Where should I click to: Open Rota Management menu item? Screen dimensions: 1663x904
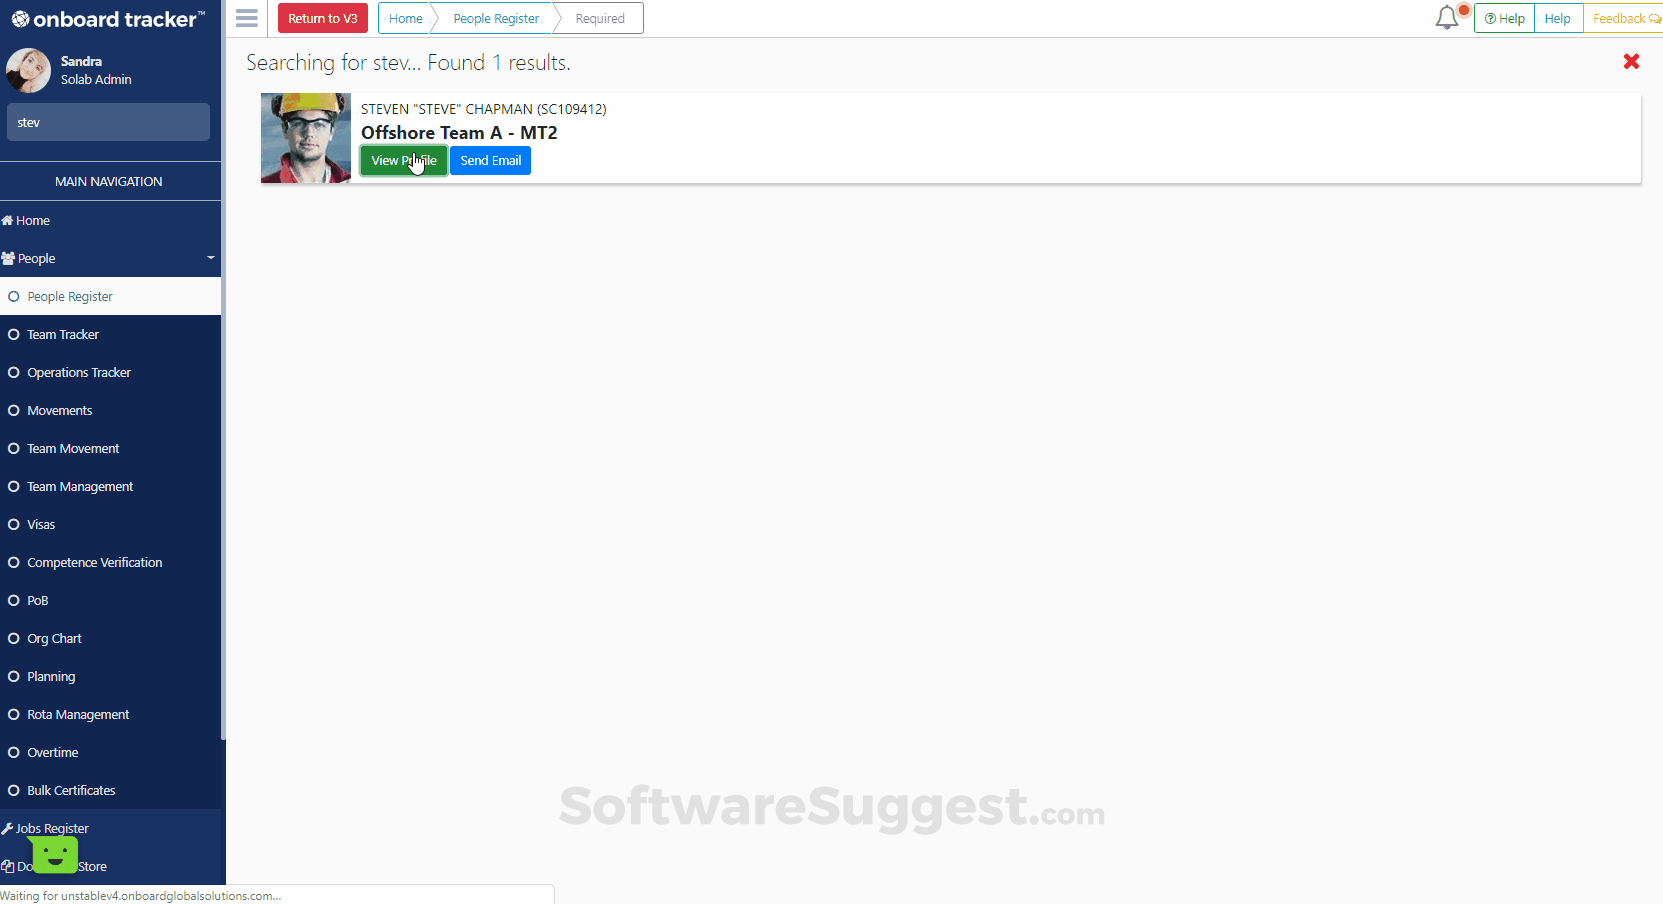coord(110,714)
